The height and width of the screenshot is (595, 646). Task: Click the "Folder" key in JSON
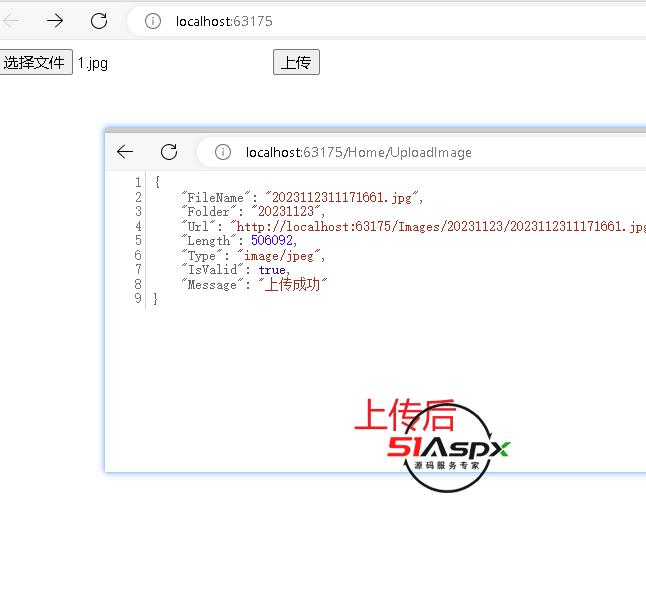(x=208, y=212)
